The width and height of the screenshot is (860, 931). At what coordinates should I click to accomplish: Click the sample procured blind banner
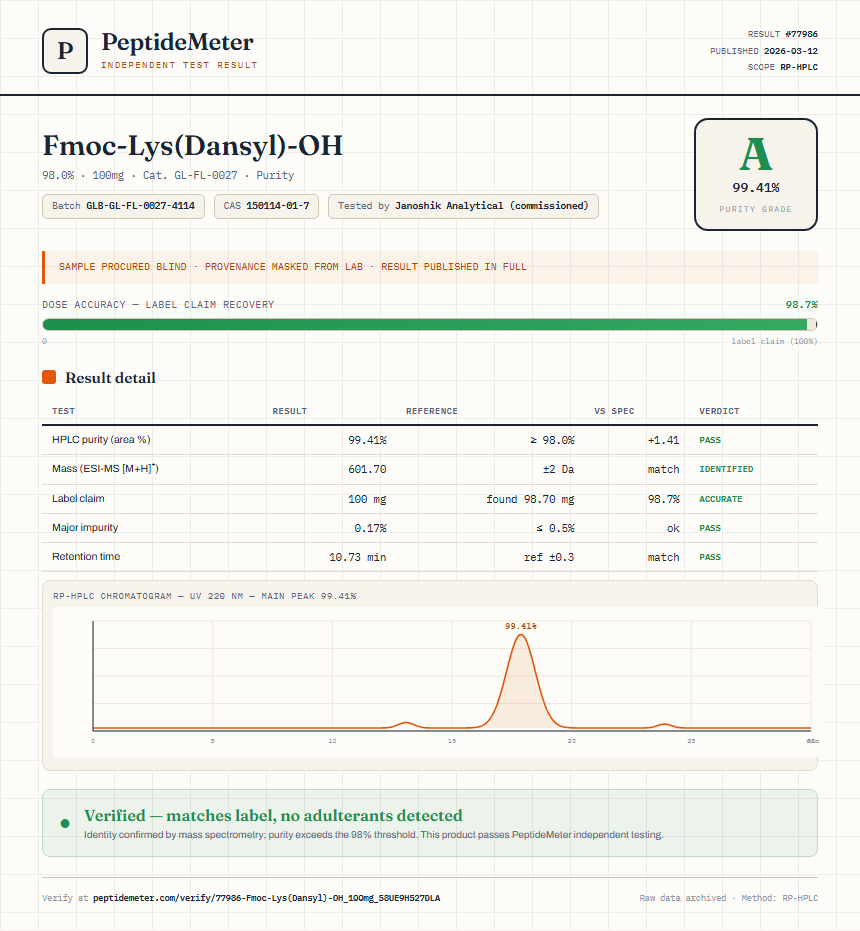coord(430,267)
